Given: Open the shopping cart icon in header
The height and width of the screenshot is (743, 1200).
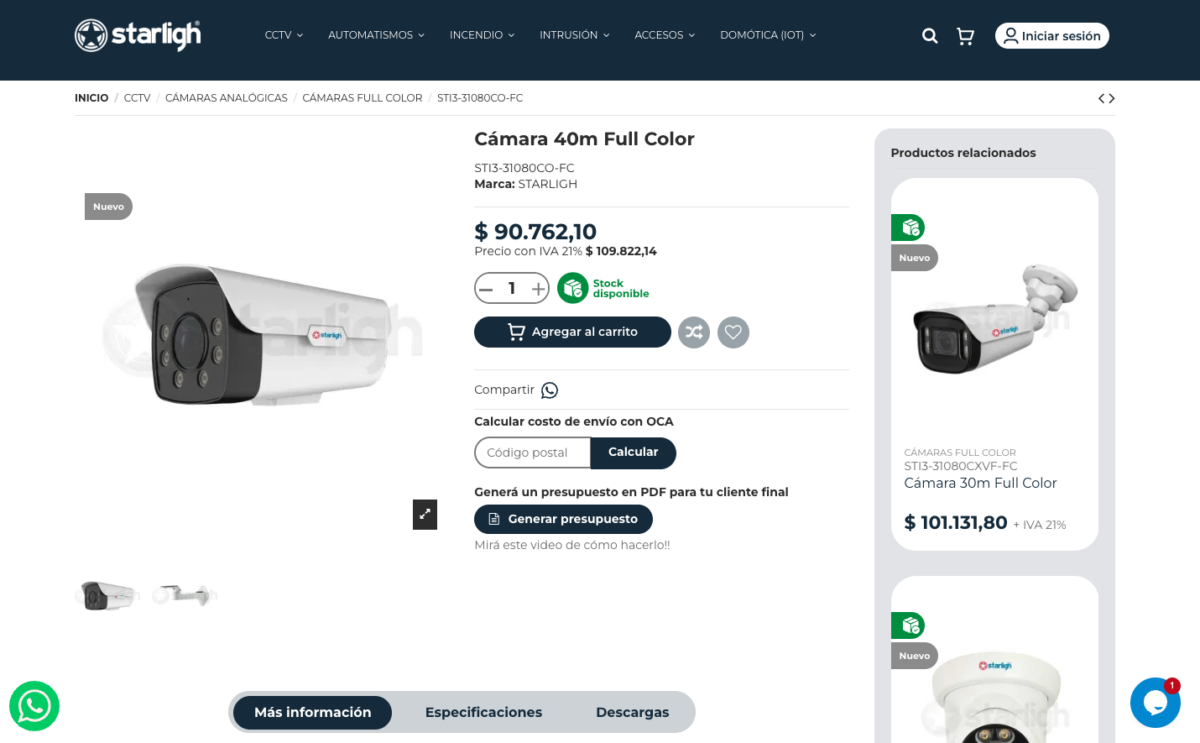Looking at the screenshot, I should click(x=965, y=36).
